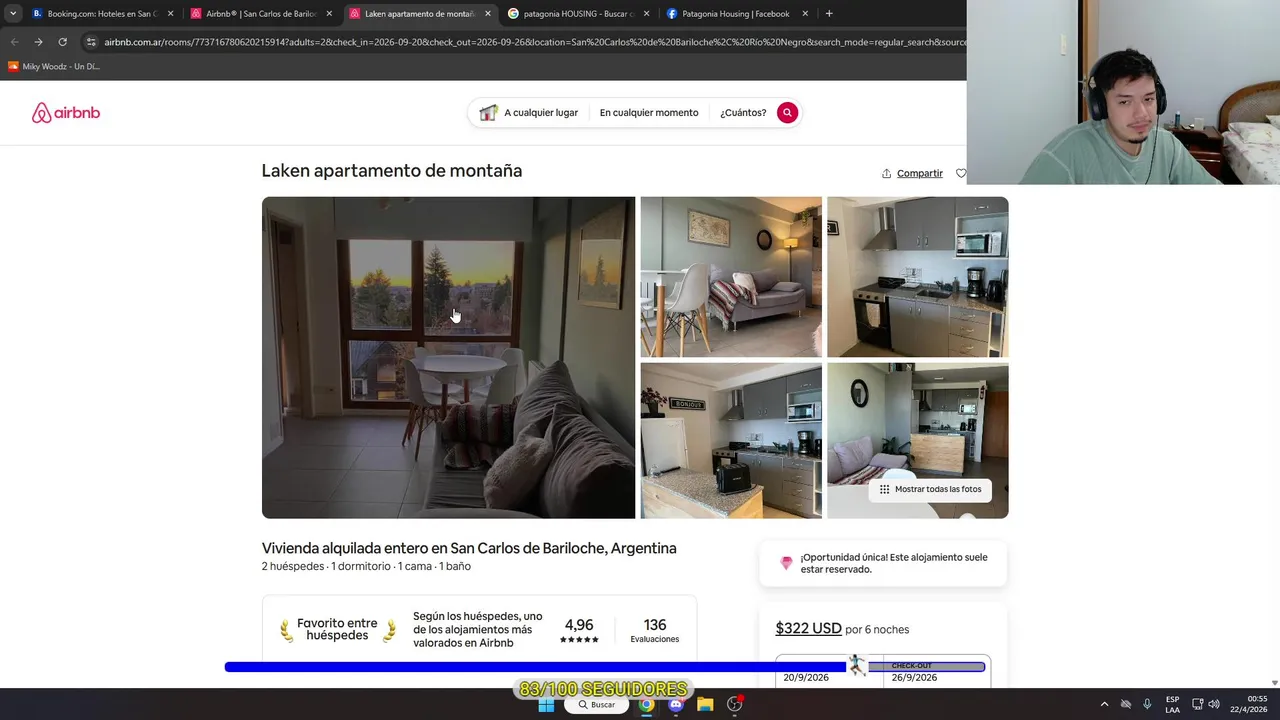
Task: Click the page scrollbar down arrow
Action: [x=1274, y=683]
